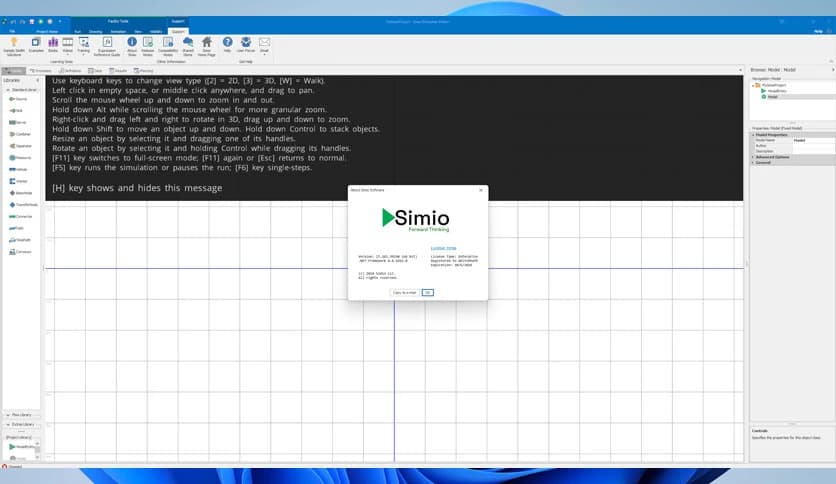Select the Definitions window tab
This screenshot has height=484, width=836.
(x=70, y=70)
